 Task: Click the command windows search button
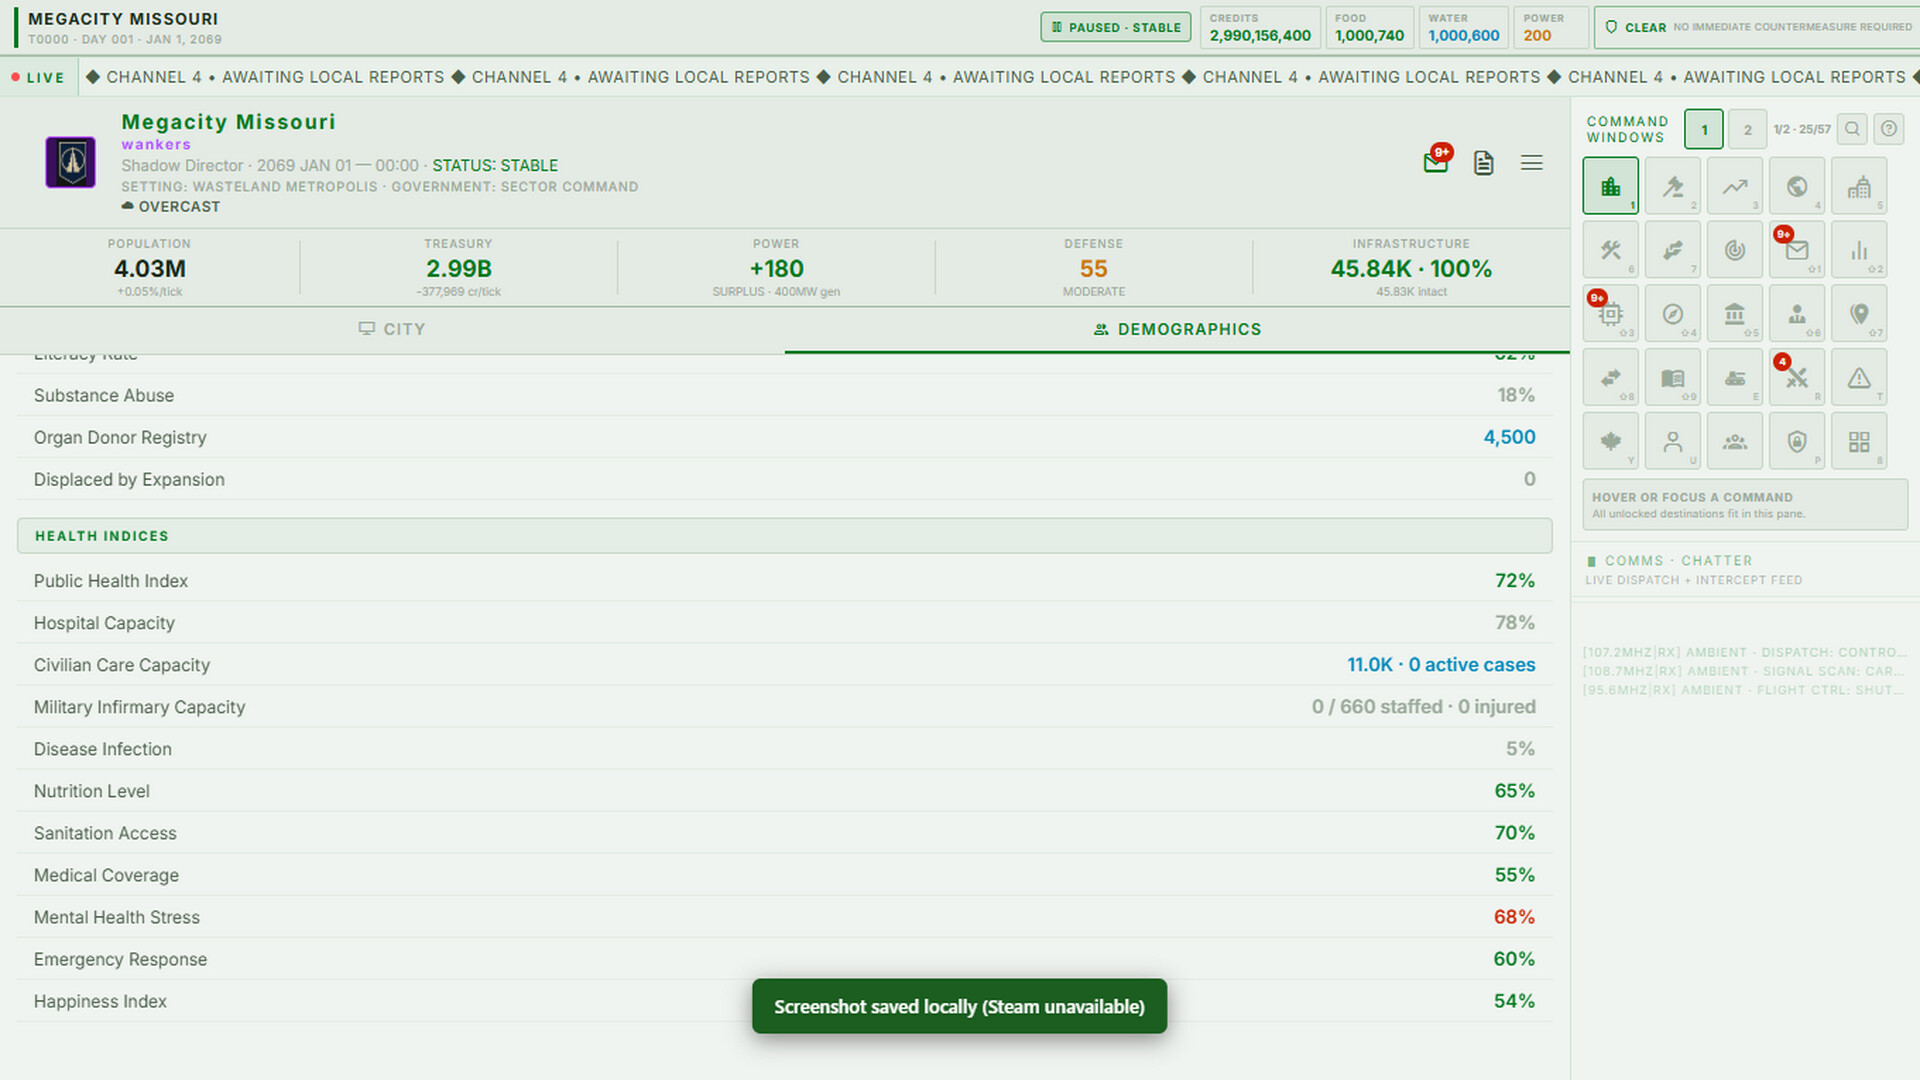click(1852, 129)
